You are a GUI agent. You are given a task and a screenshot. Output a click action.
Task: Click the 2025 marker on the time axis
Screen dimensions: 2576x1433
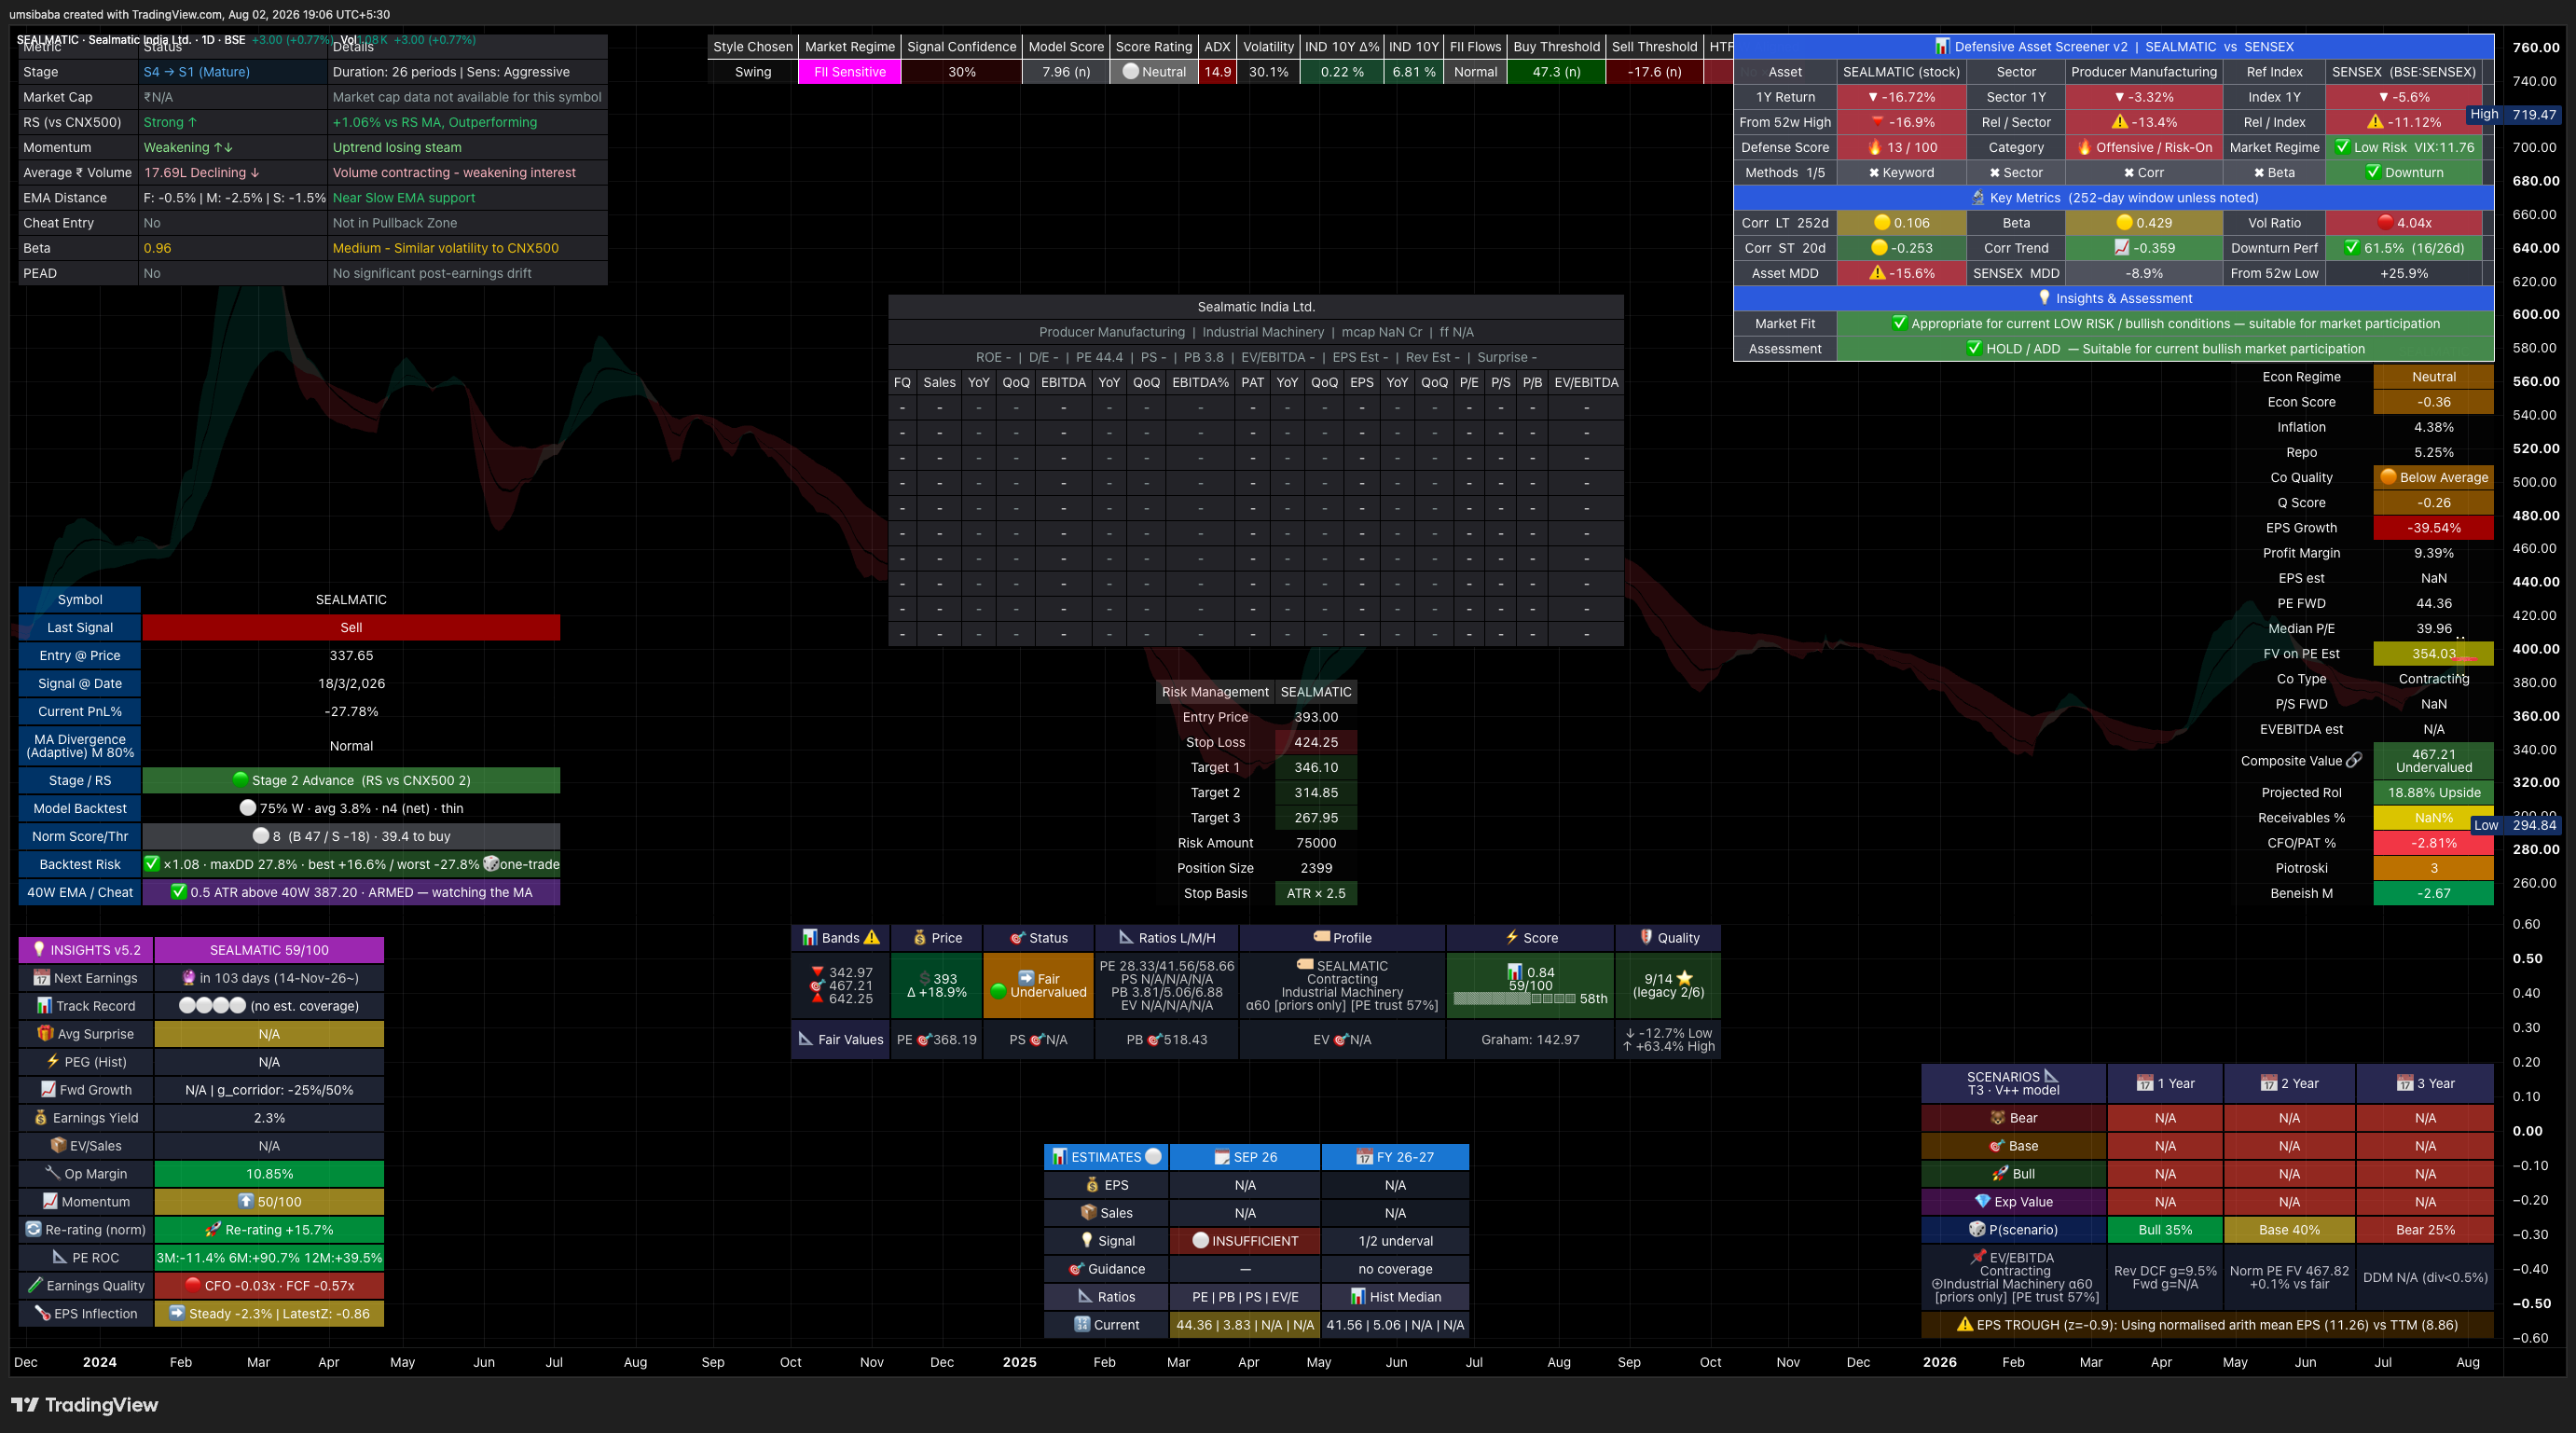pos(1020,1362)
